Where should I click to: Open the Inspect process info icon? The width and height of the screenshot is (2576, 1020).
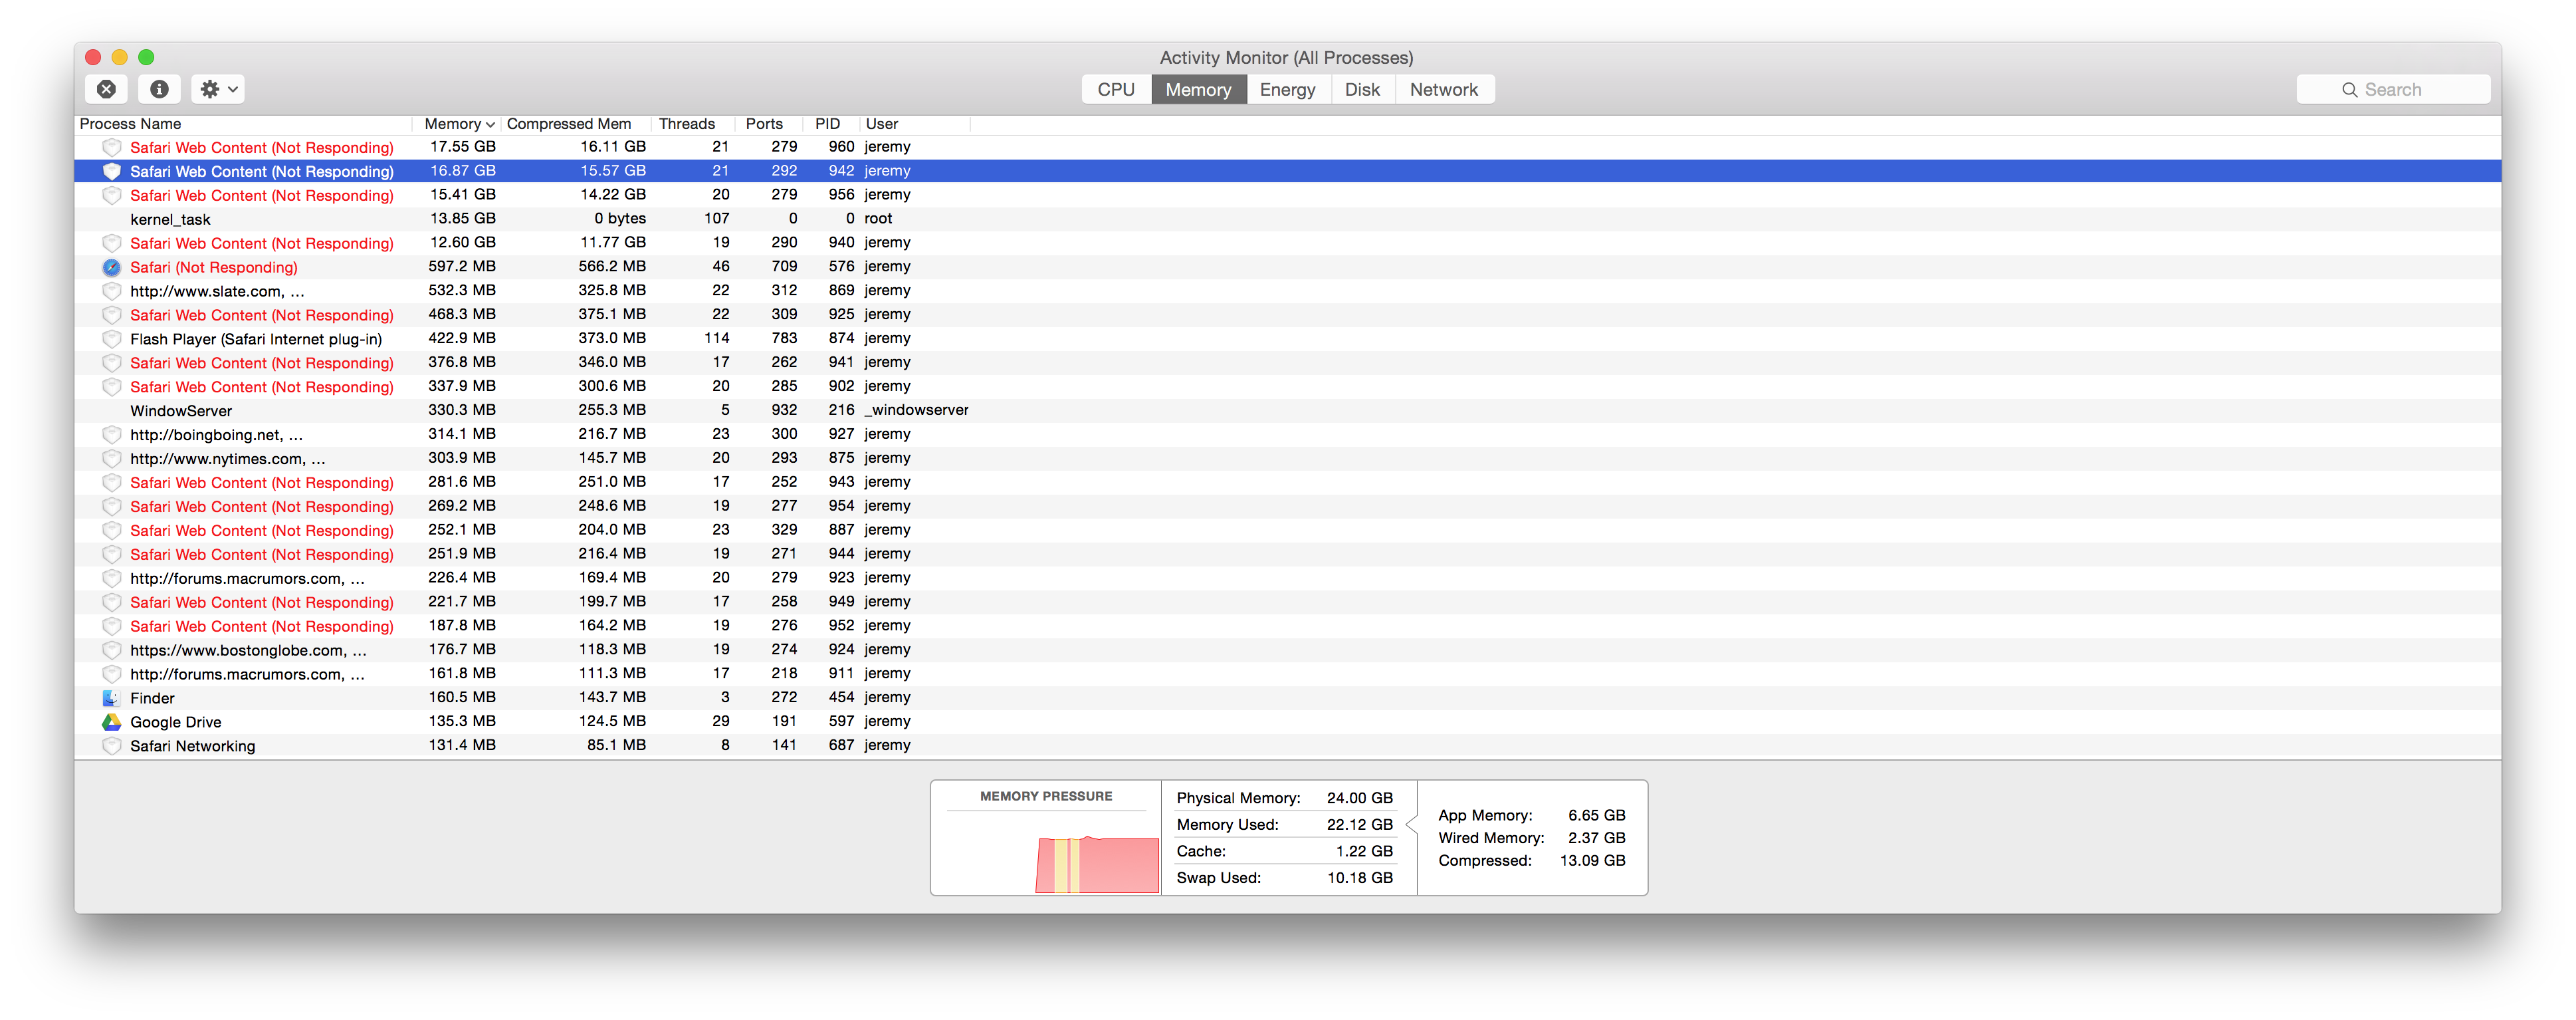pos(159,89)
